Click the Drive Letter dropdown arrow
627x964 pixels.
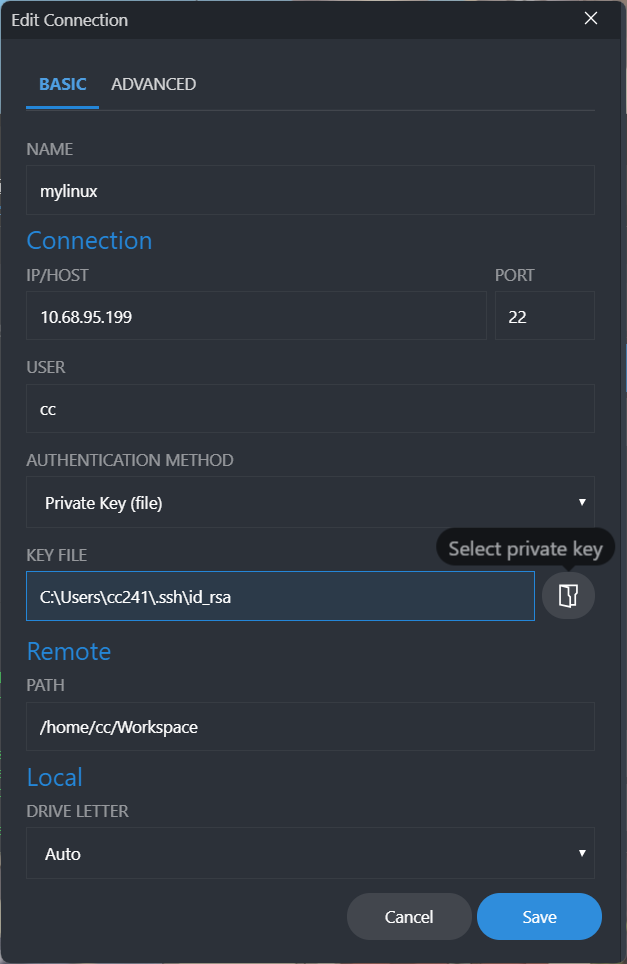pyautogui.click(x=583, y=853)
